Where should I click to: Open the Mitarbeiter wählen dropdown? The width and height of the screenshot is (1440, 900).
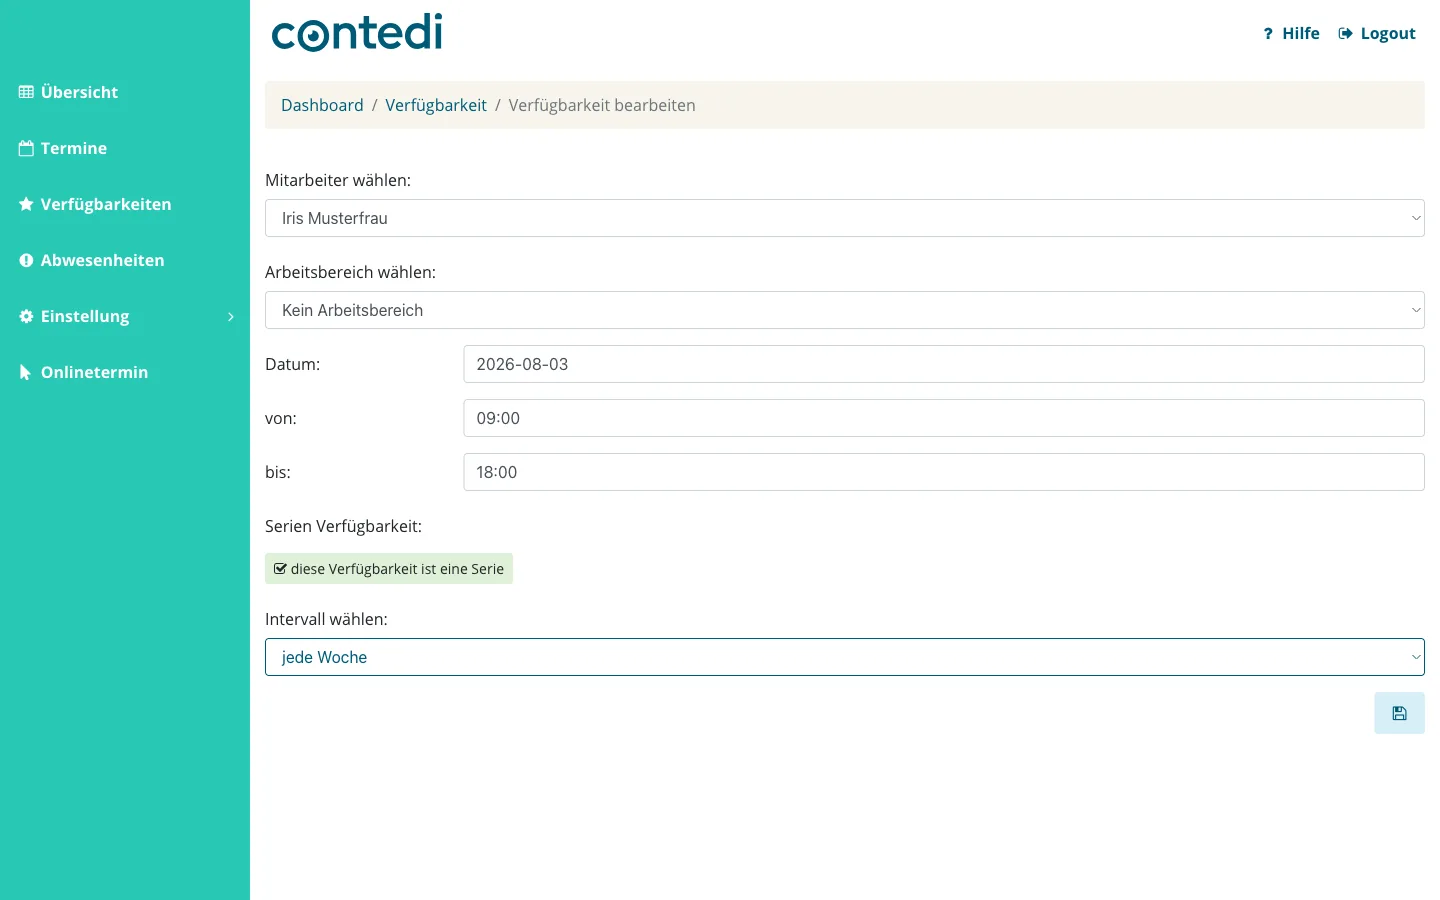click(x=845, y=218)
